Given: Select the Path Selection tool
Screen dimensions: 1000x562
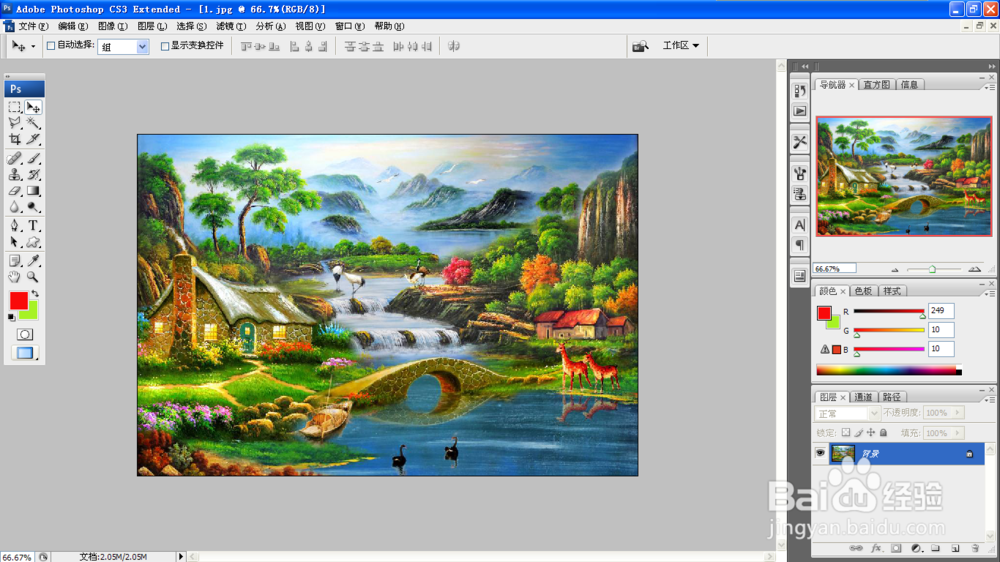Looking at the screenshot, I should (15, 242).
